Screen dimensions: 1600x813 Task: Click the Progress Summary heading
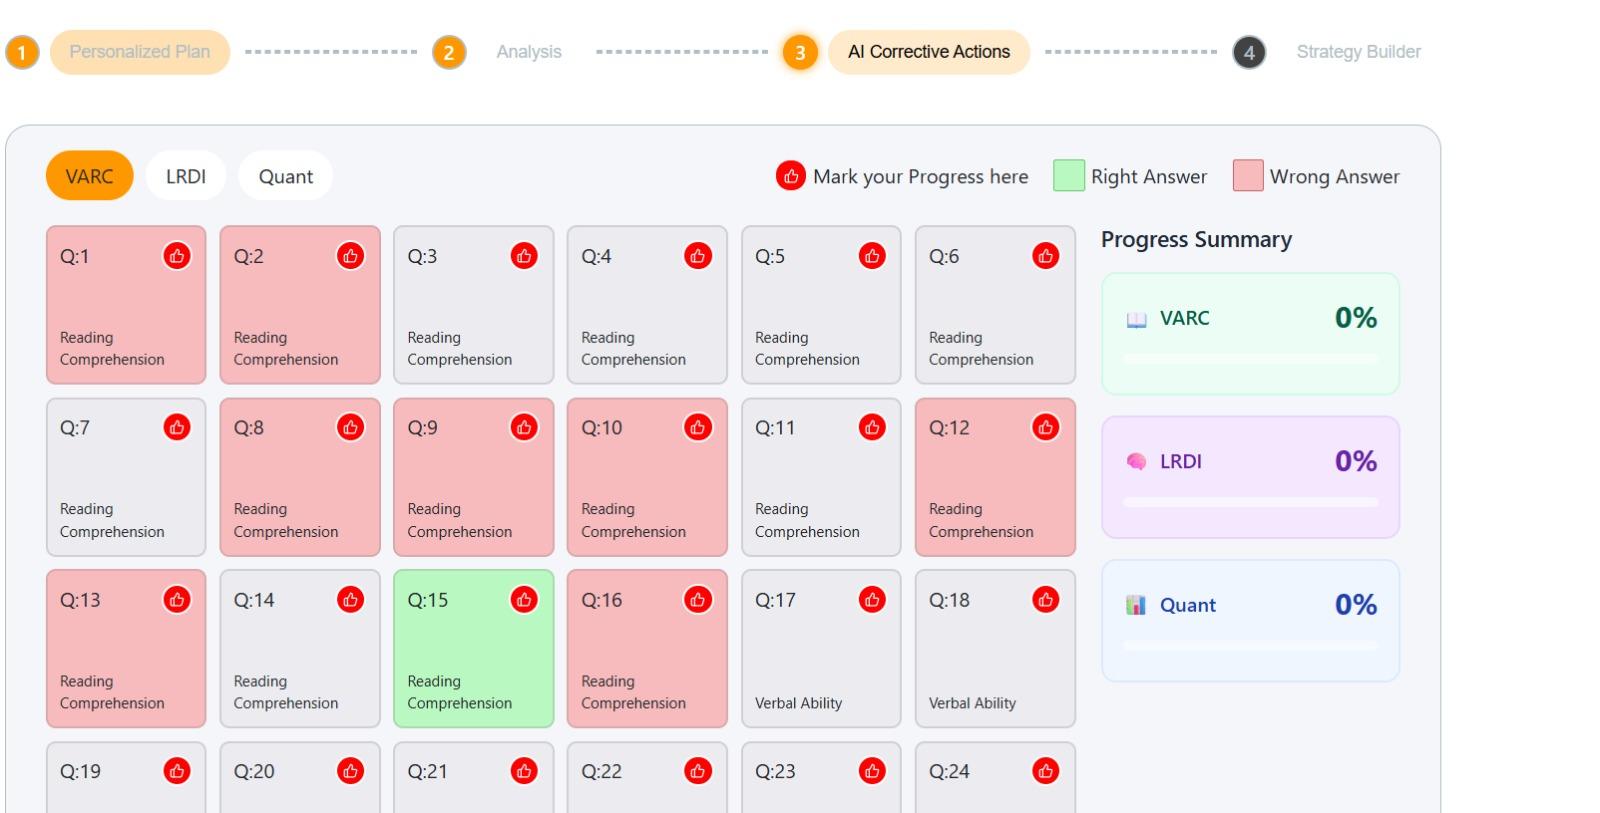click(x=1196, y=240)
